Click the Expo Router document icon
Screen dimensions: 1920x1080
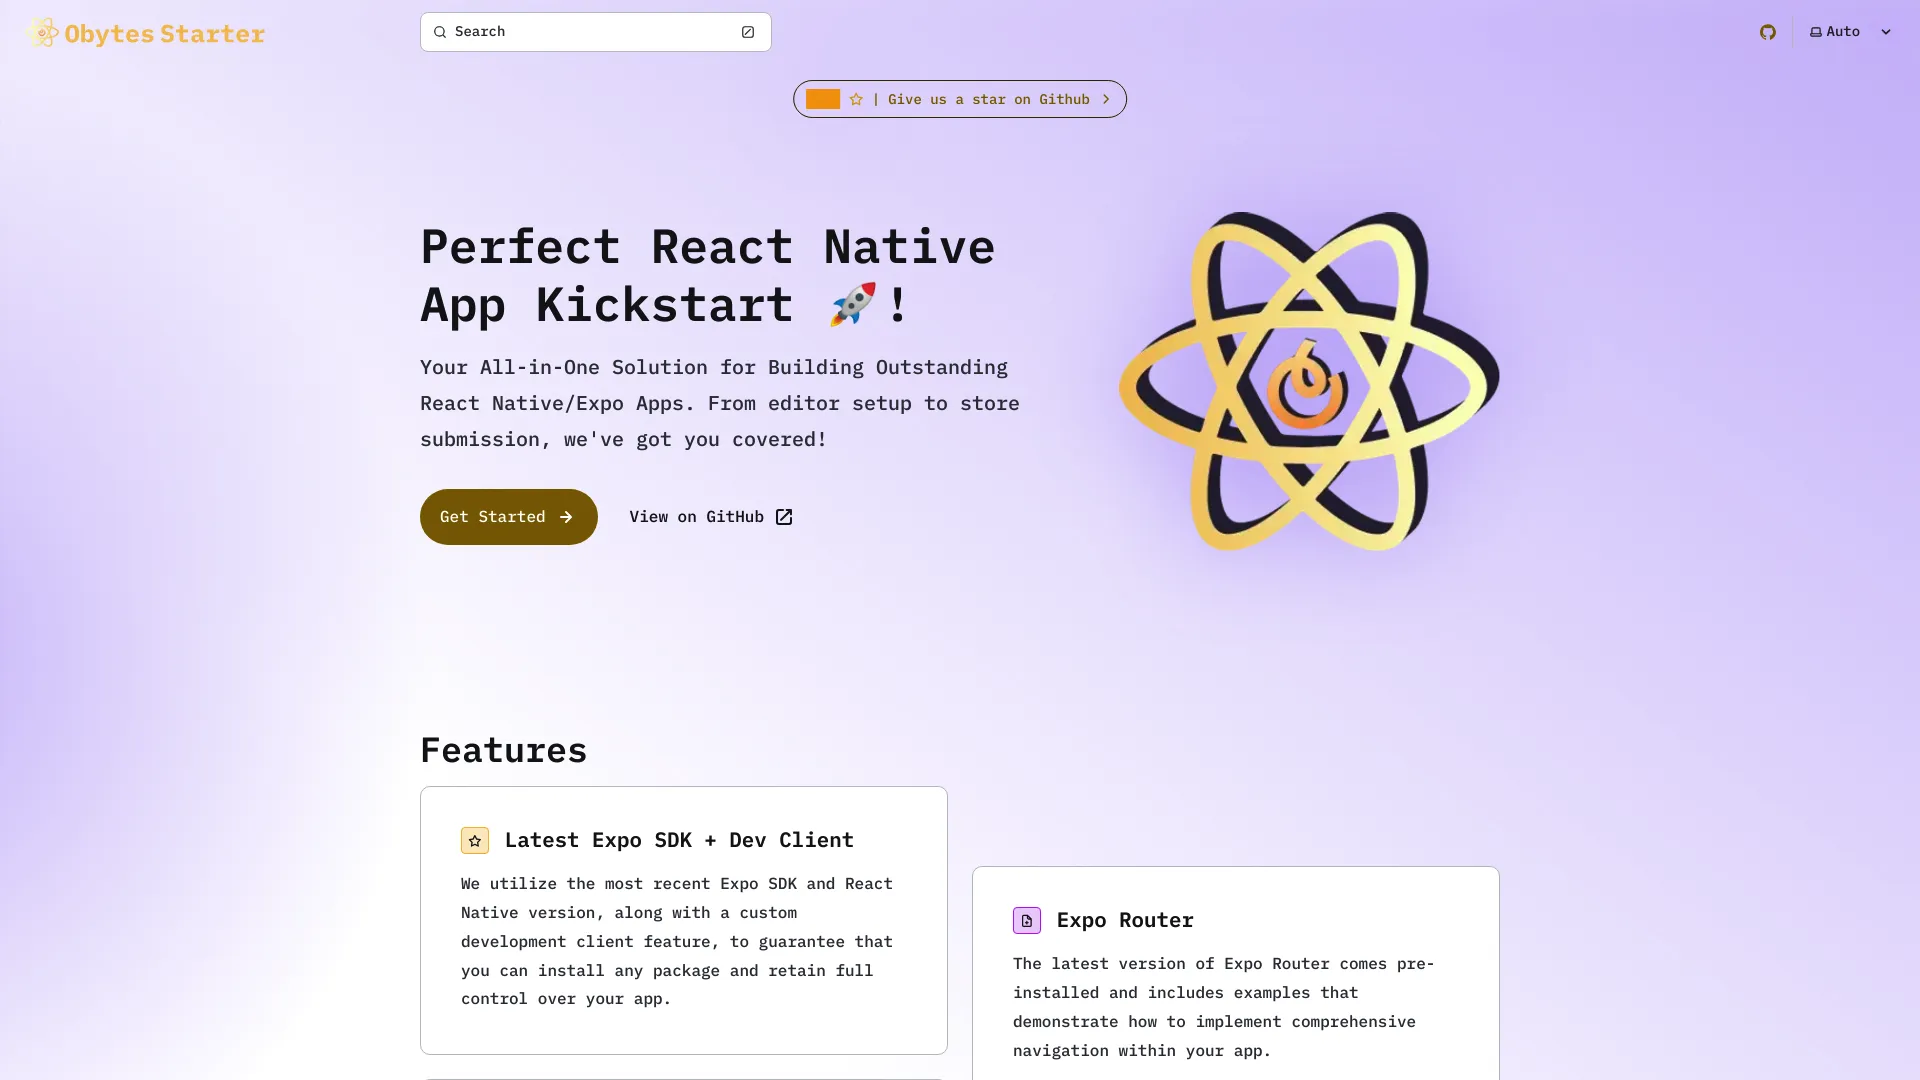(x=1026, y=920)
